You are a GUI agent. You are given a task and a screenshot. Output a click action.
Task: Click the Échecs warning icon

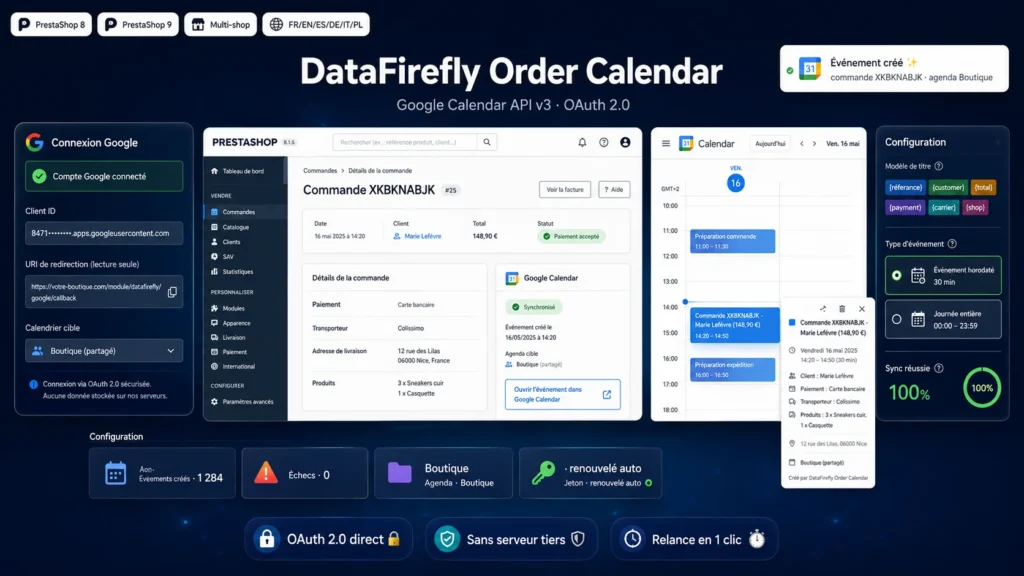266,473
